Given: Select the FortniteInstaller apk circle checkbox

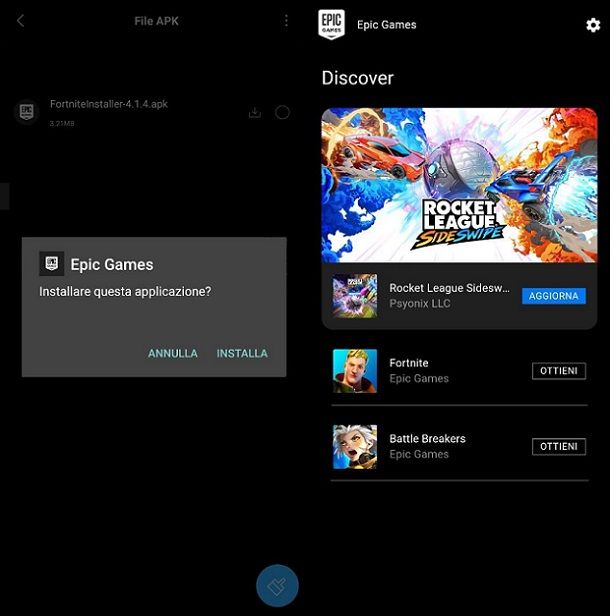Looking at the screenshot, I should (x=282, y=113).
